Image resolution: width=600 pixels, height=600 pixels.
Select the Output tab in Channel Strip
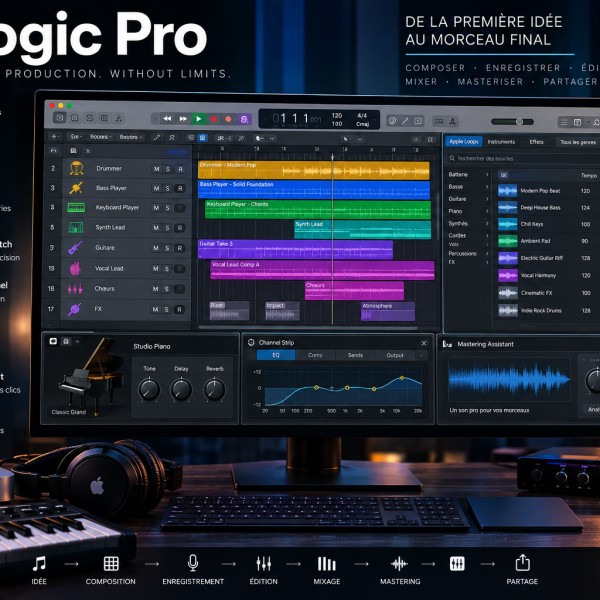coord(395,355)
